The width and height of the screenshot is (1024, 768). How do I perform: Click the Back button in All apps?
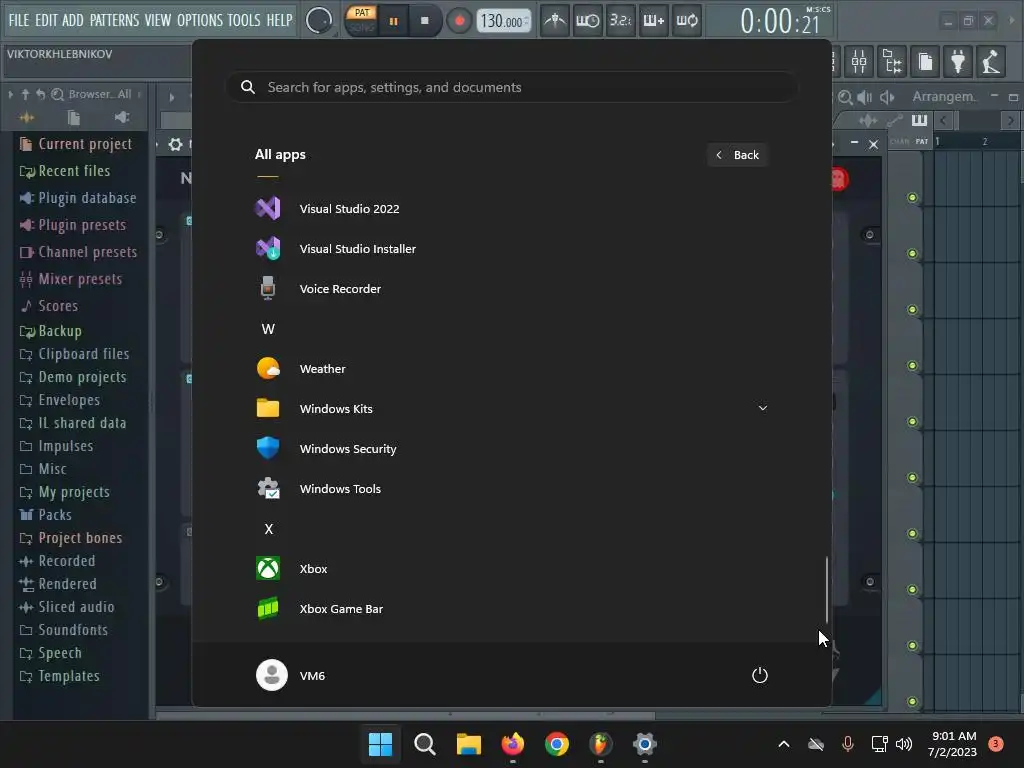[x=737, y=155]
